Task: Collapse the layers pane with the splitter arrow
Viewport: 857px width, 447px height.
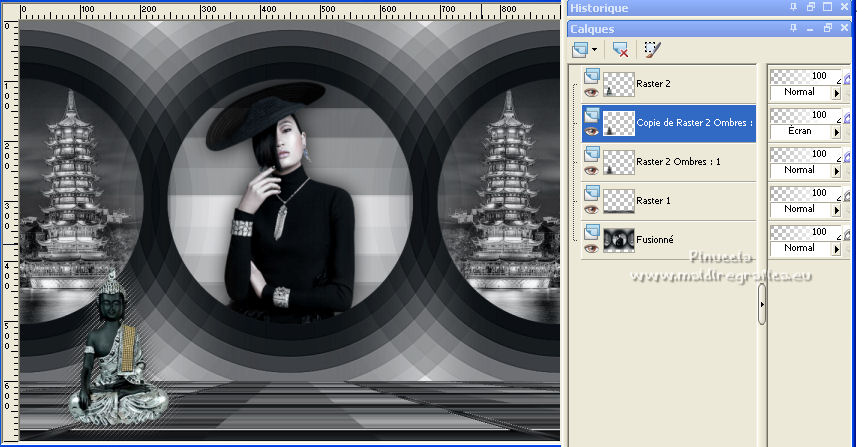Action: point(762,304)
